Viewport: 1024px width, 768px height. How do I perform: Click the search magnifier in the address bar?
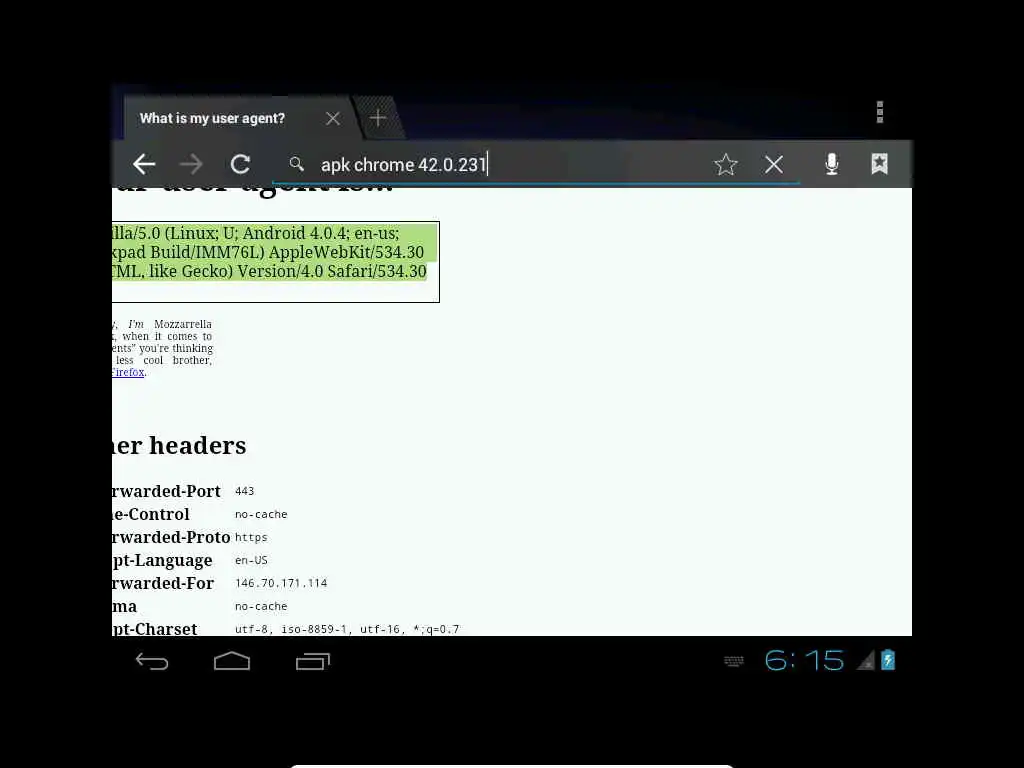coord(296,164)
